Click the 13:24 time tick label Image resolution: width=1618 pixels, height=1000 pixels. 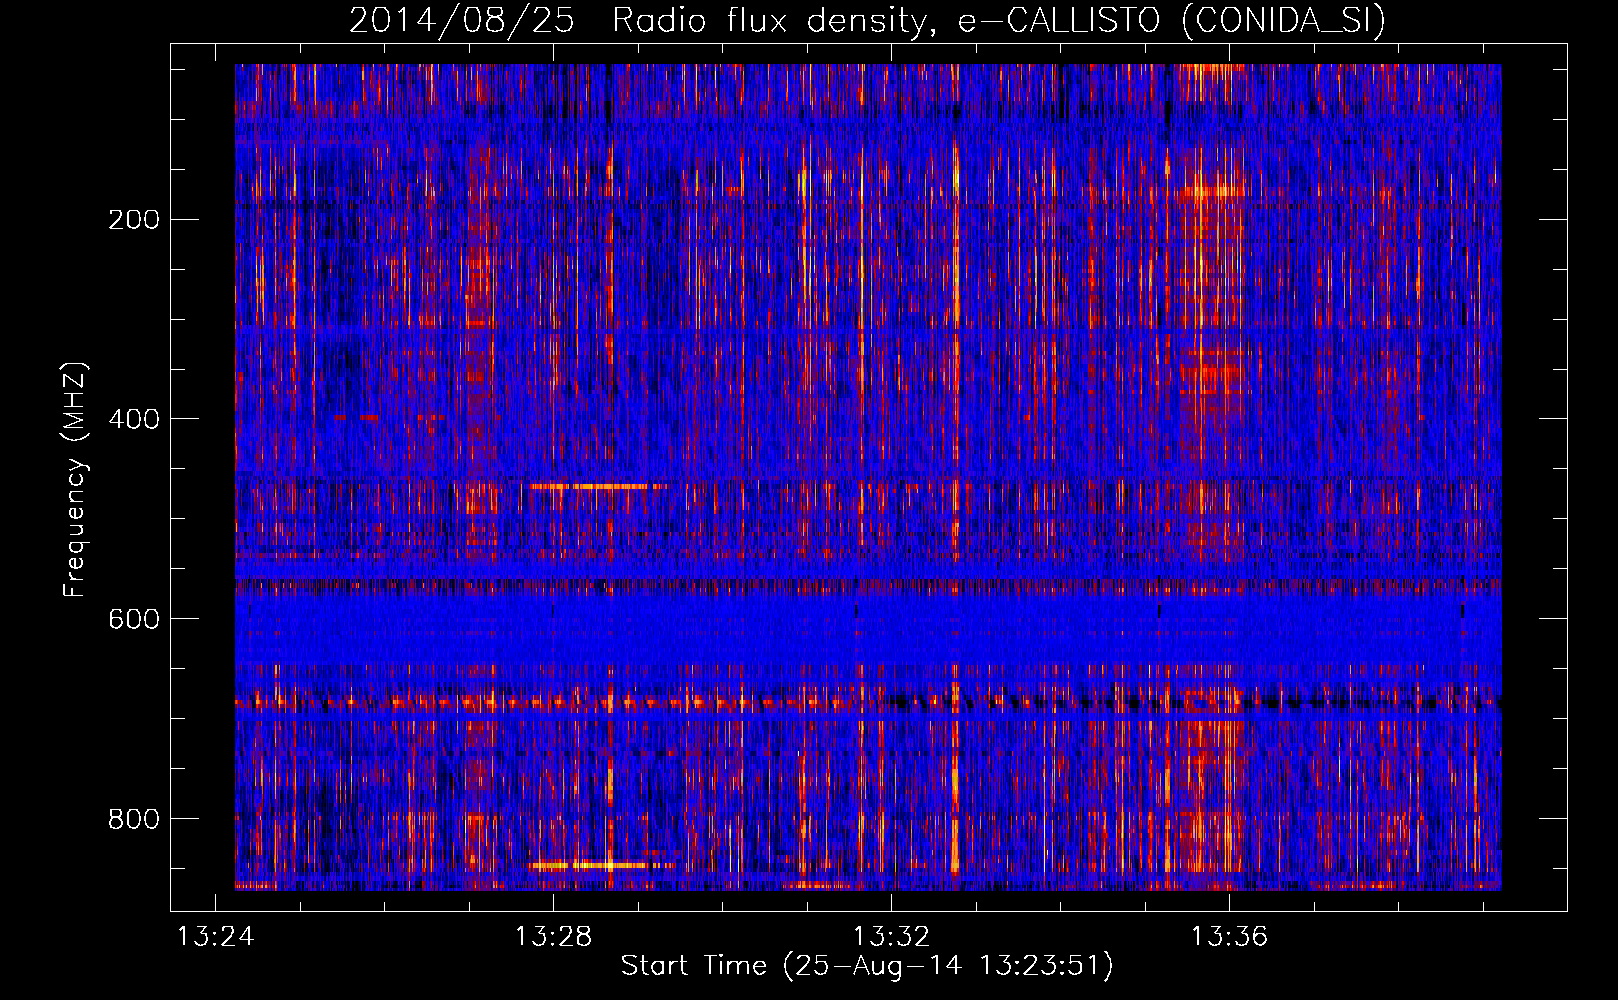point(215,936)
